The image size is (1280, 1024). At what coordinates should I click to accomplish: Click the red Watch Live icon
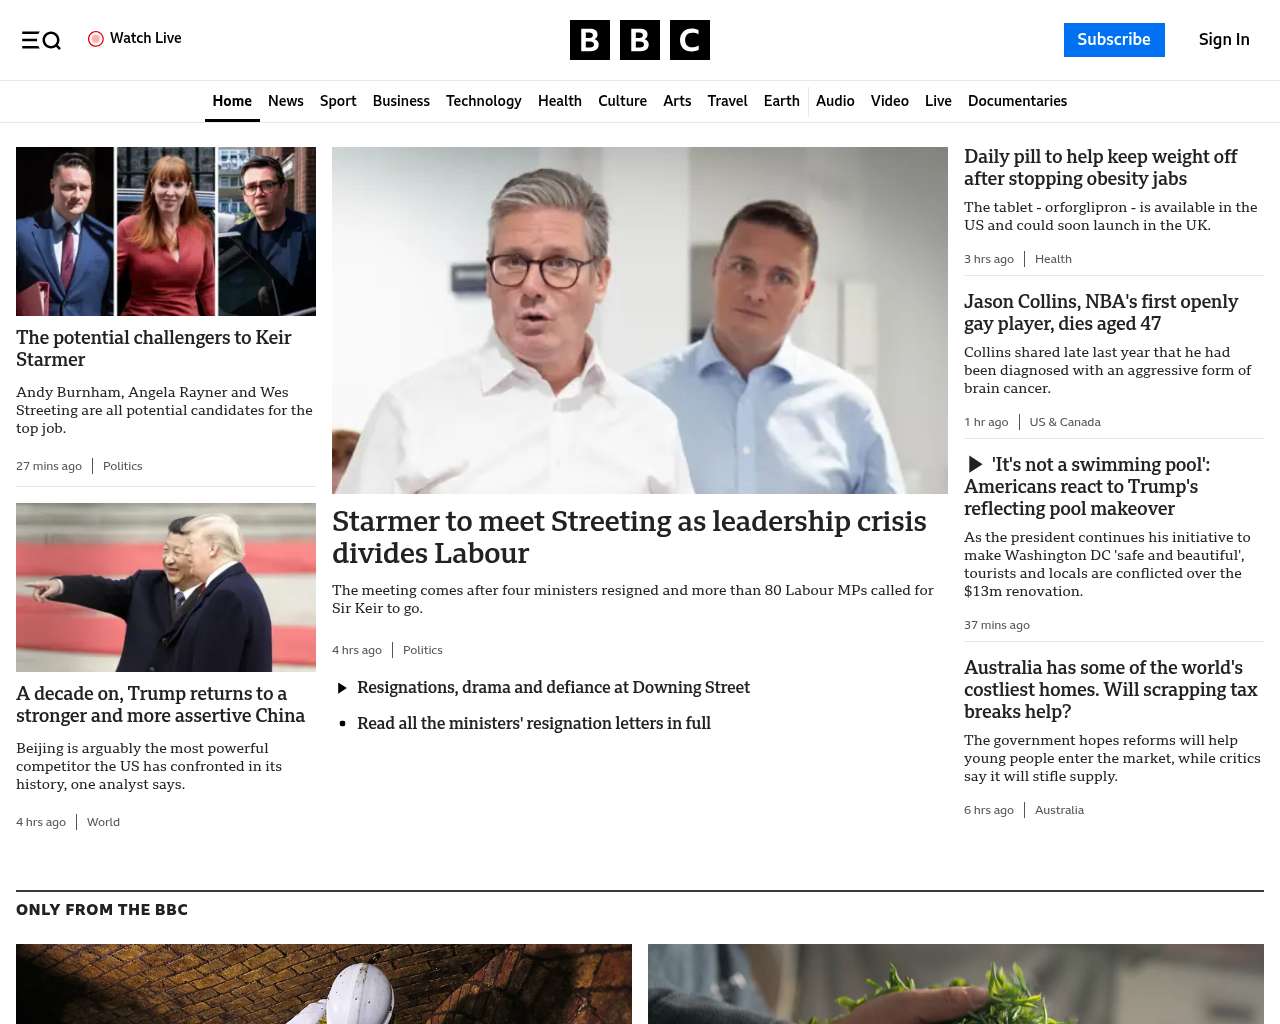[96, 39]
